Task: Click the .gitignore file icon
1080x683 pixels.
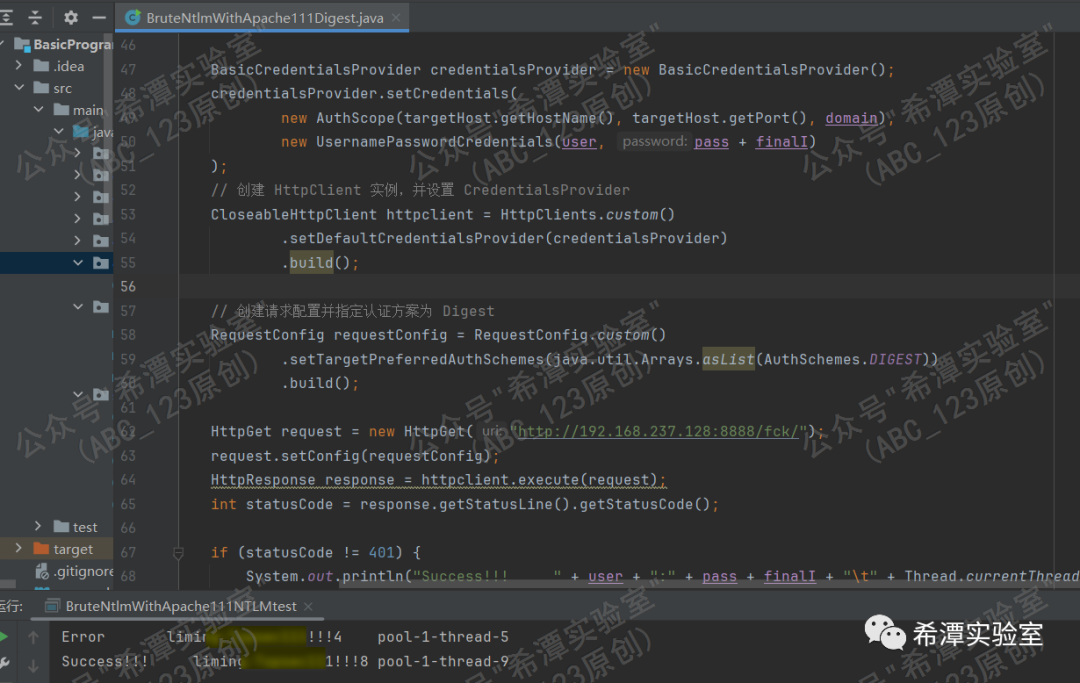Action: click(41, 571)
